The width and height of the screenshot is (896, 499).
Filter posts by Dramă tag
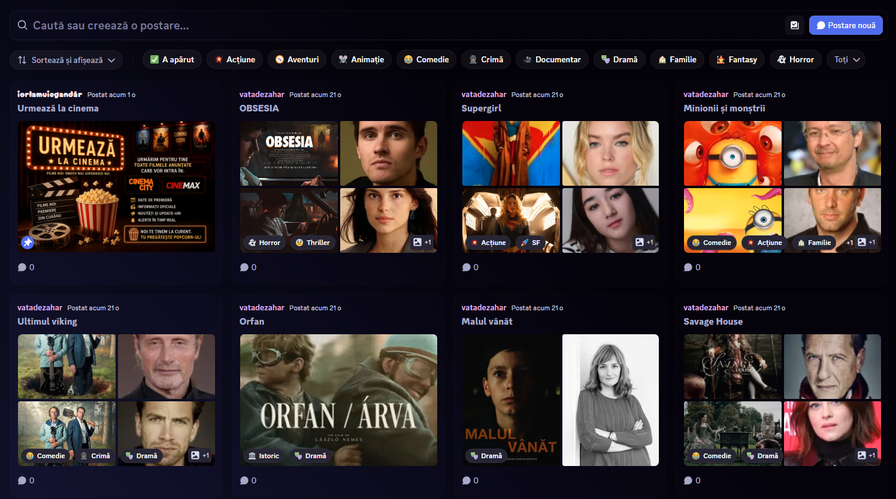click(x=619, y=59)
